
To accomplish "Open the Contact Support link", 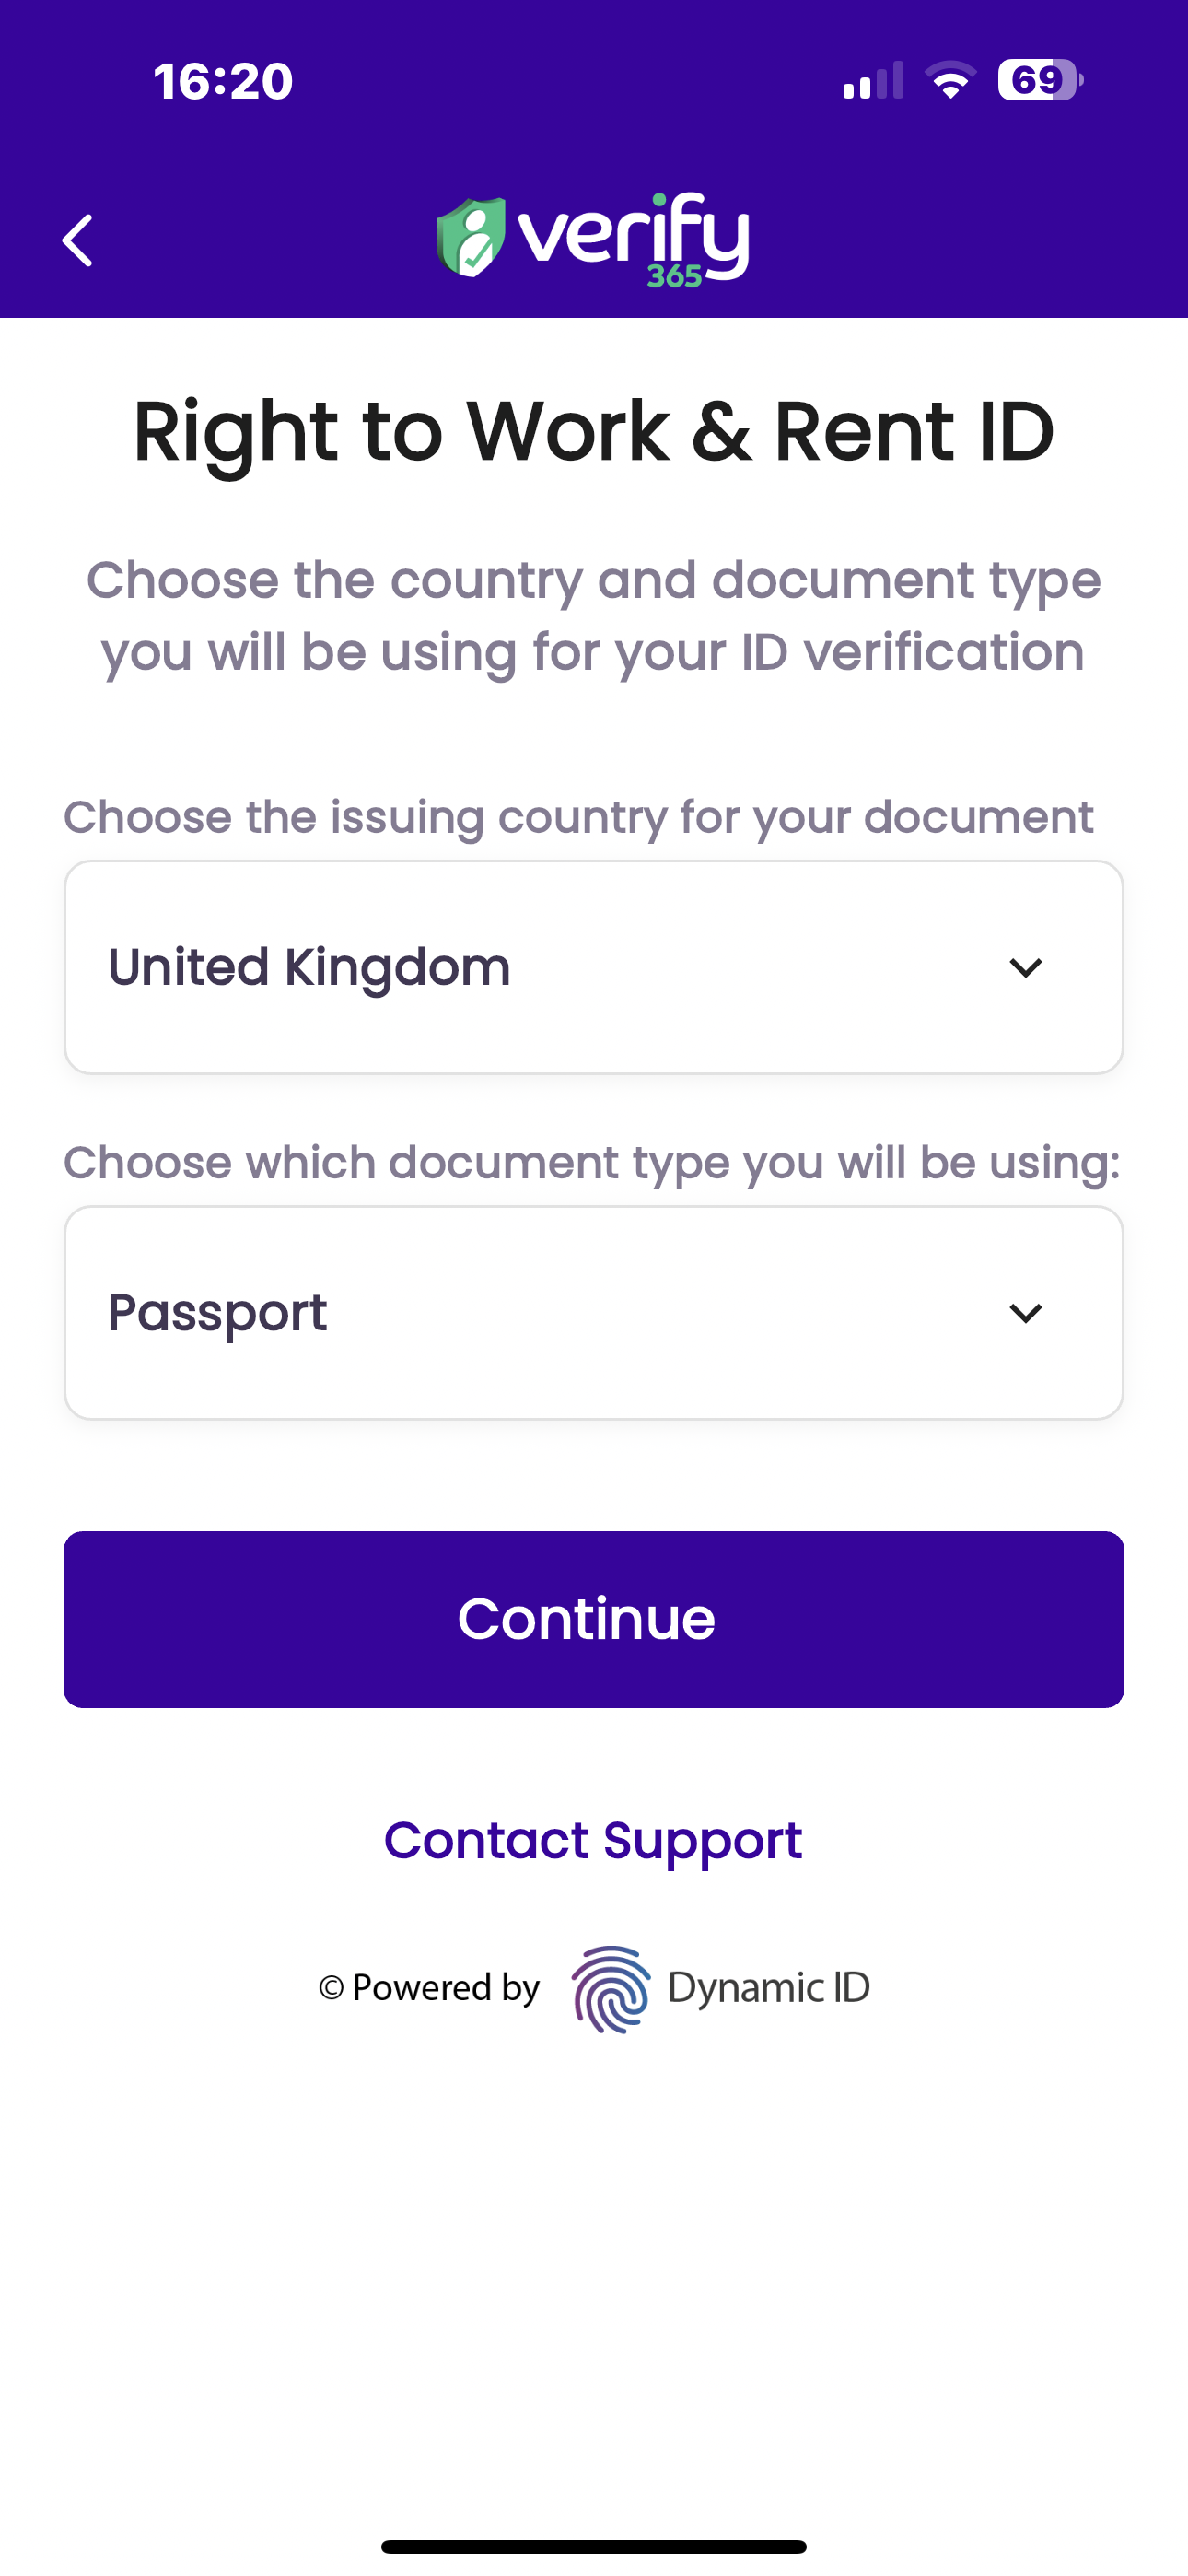I will [x=593, y=1841].
